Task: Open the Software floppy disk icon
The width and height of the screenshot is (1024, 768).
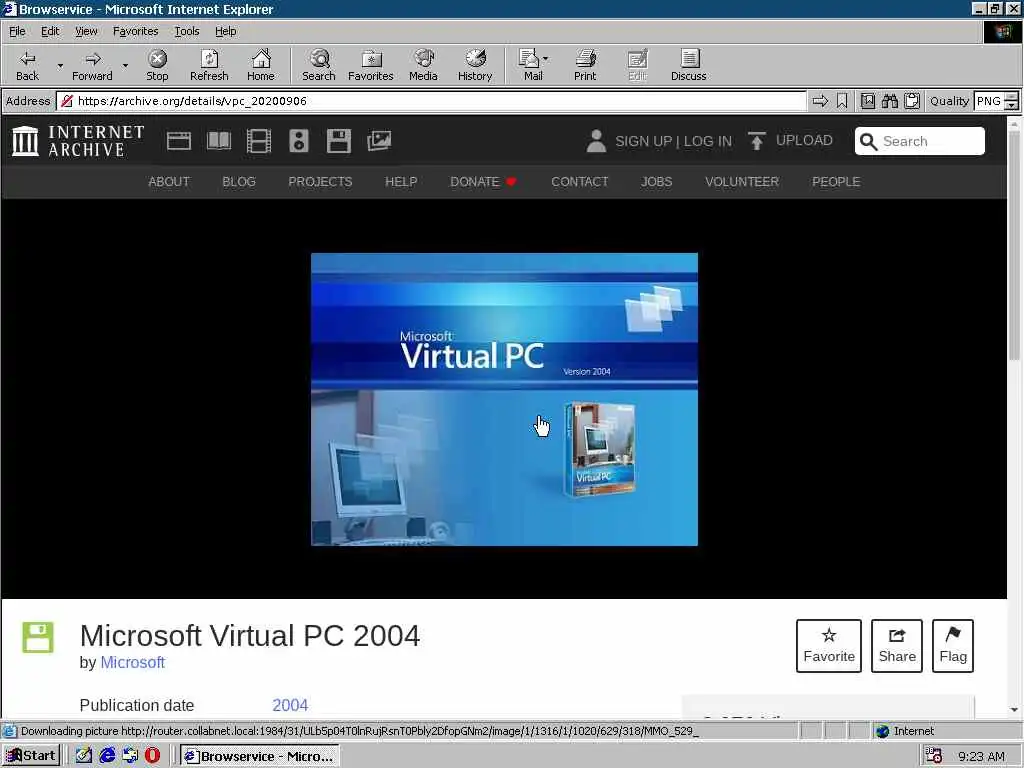Action: (x=338, y=141)
